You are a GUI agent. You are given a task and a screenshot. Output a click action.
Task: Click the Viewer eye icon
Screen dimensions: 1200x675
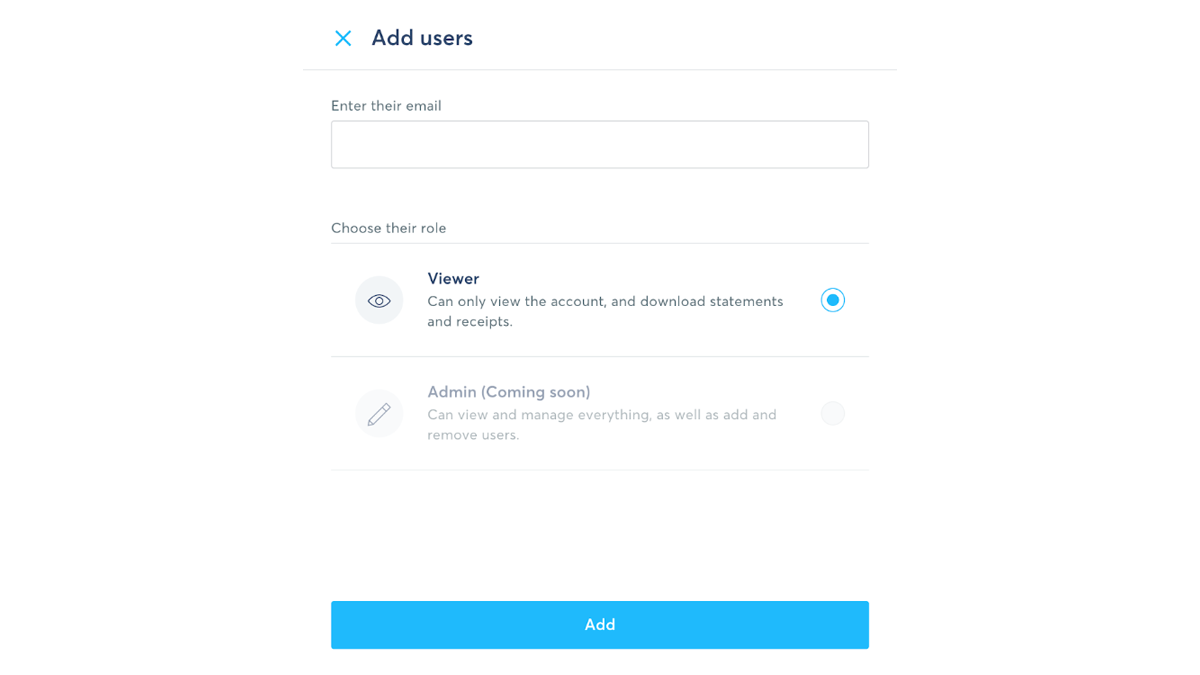[x=379, y=300]
